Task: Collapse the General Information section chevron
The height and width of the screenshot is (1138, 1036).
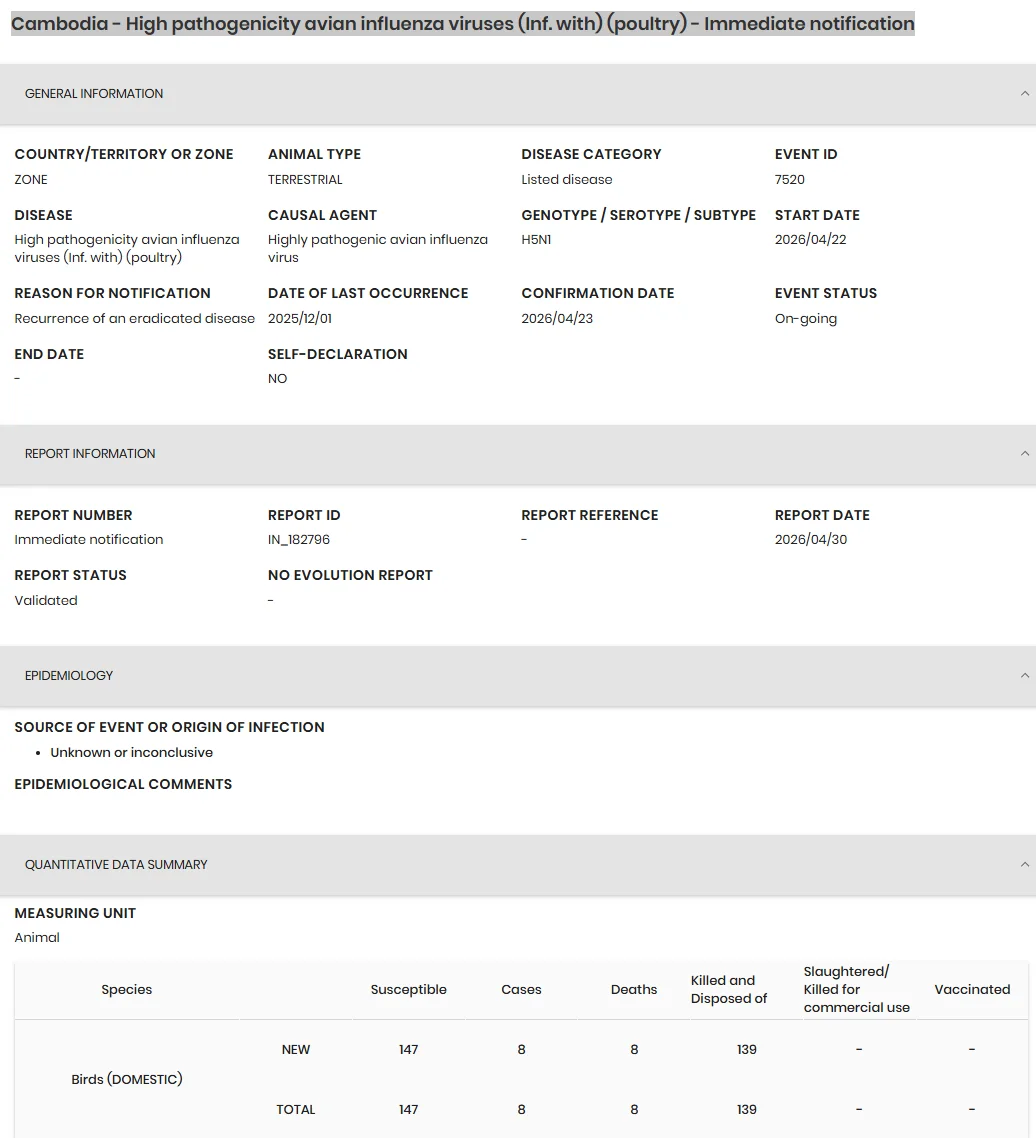Action: [x=1024, y=94]
